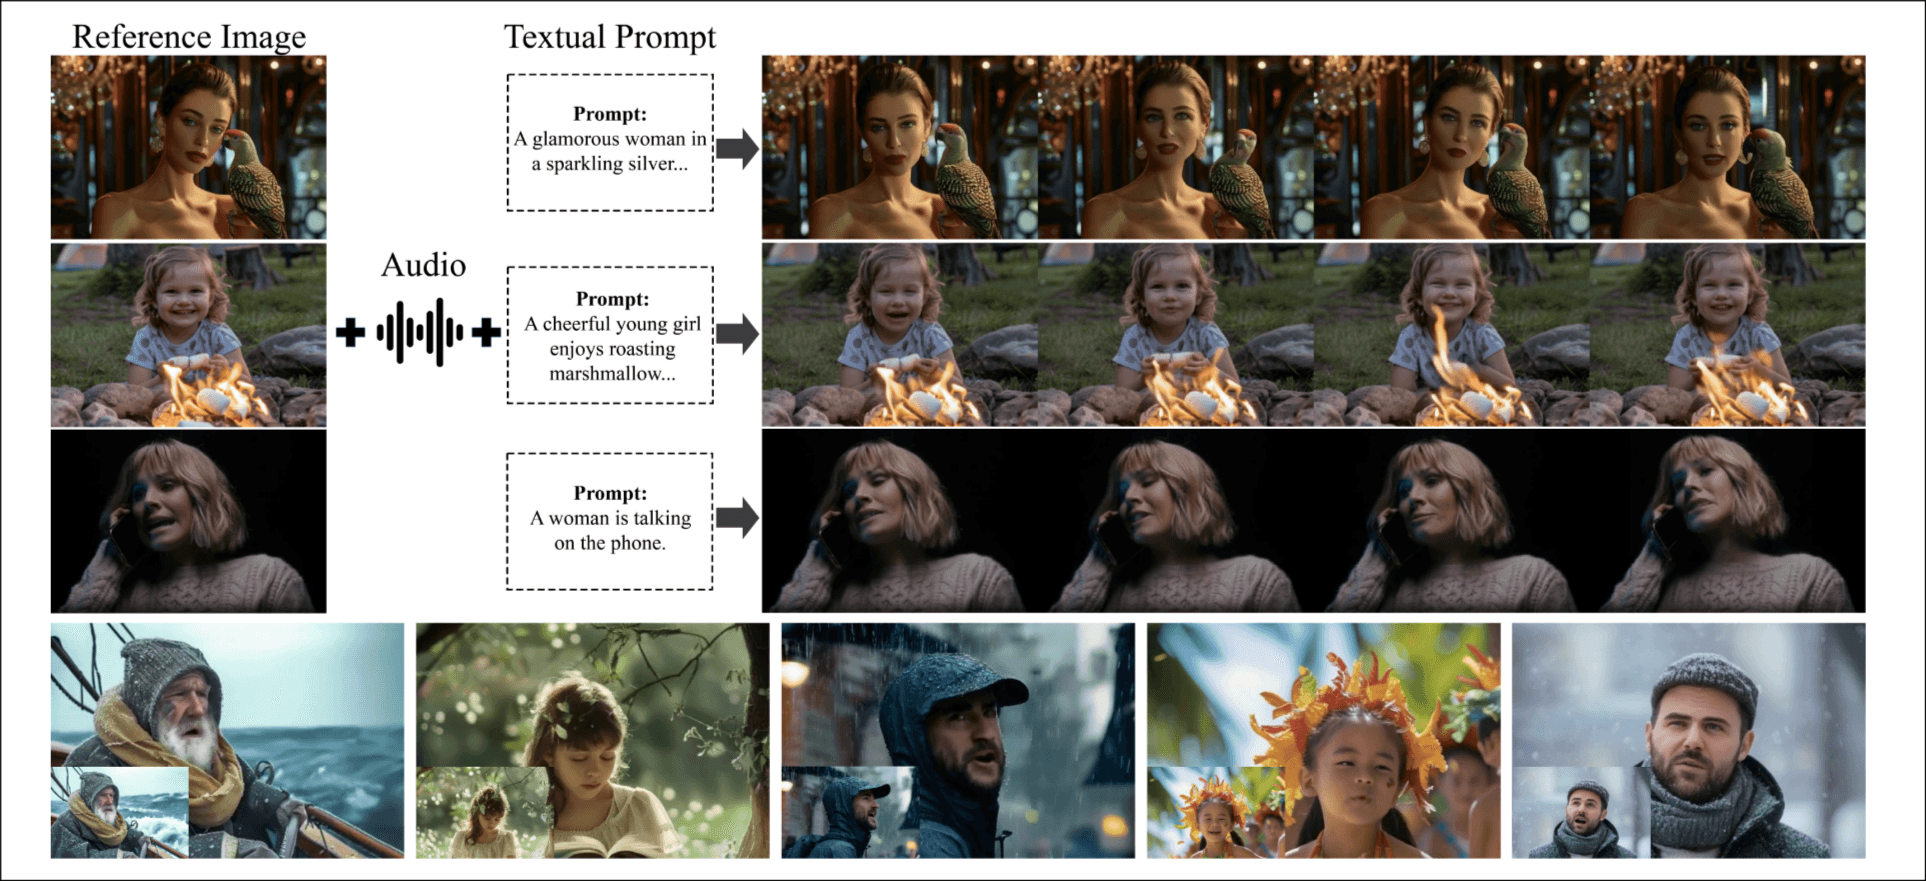The image size is (1926, 881).
Task: Click the 'Audio' label
Action: pyautogui.click(x=423, y=265)
